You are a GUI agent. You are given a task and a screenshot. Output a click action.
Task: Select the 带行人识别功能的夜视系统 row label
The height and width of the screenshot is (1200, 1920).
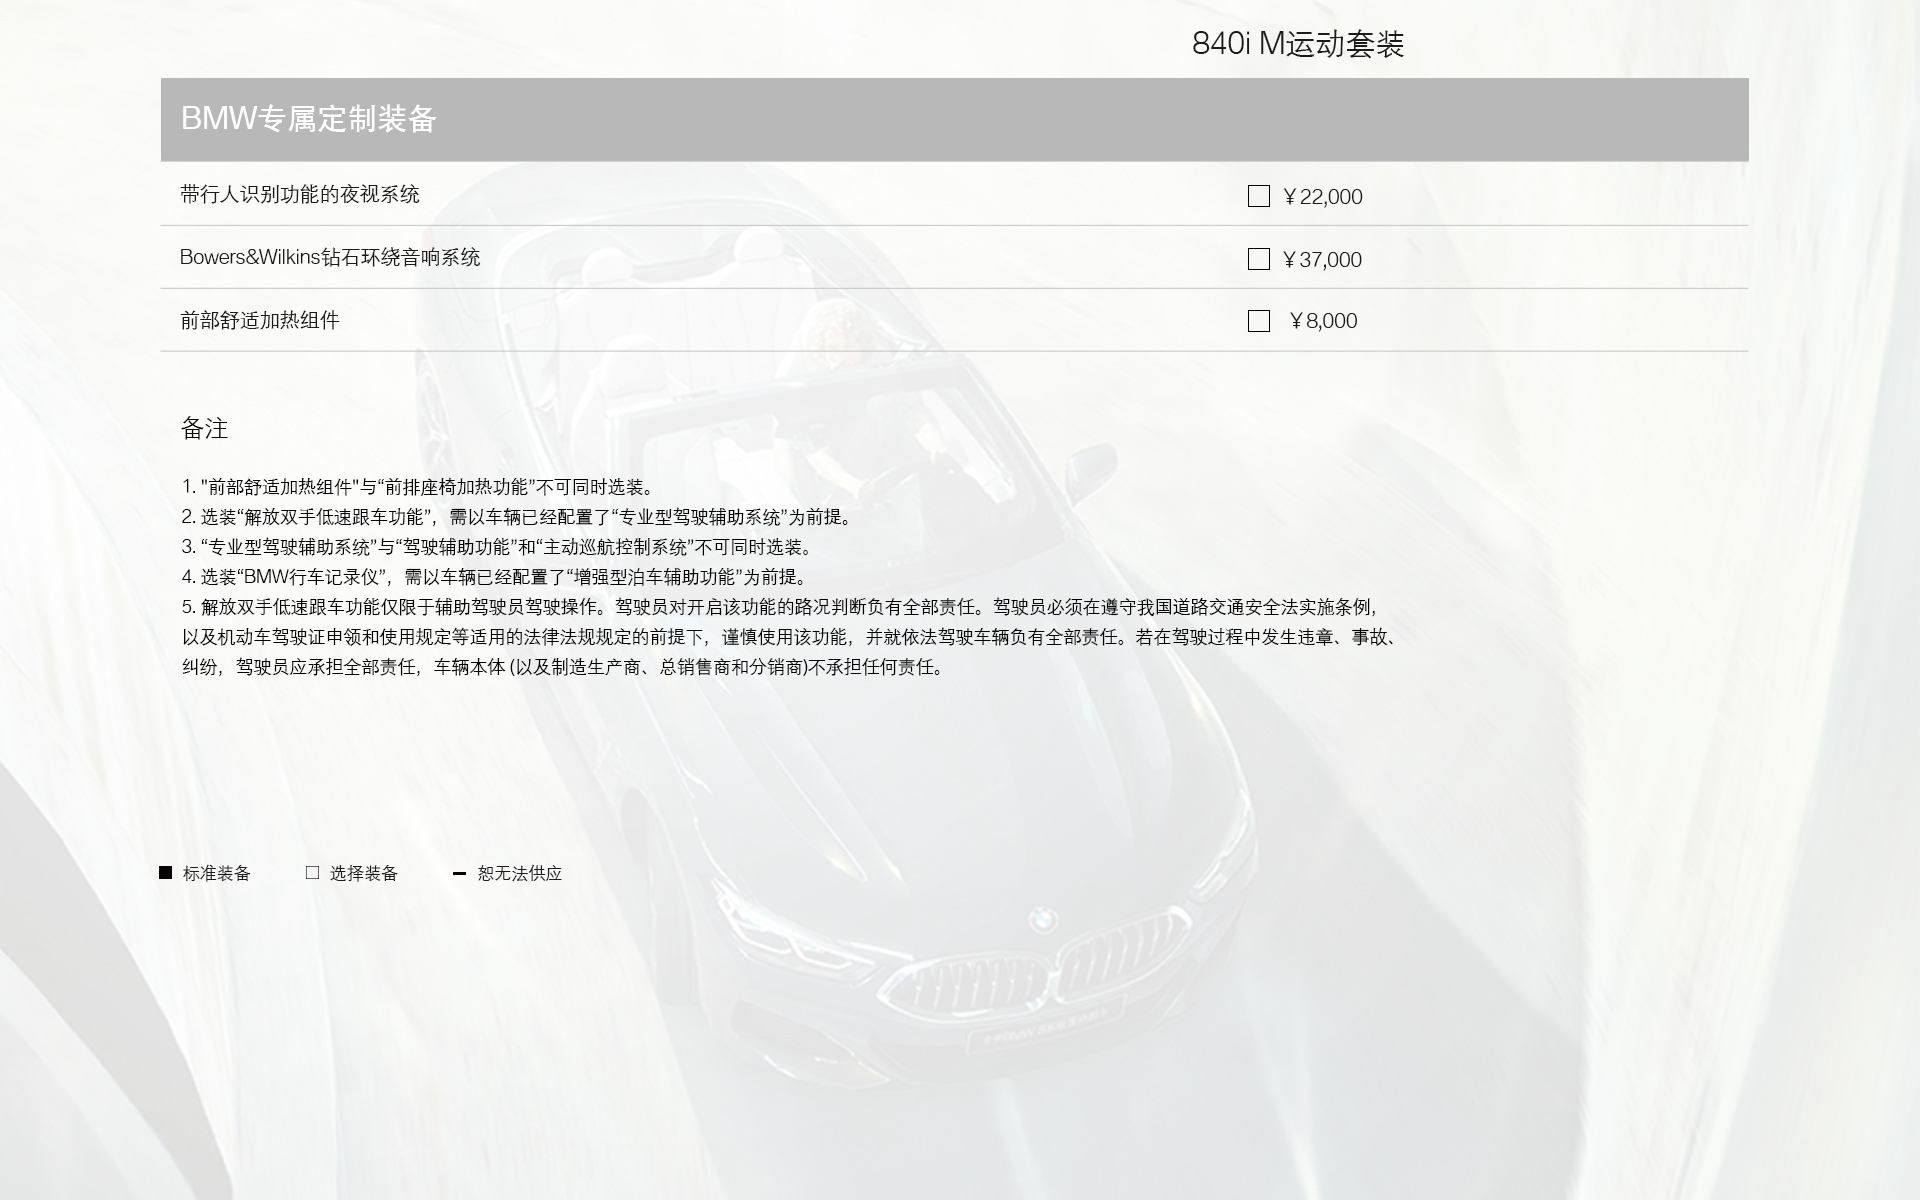click(x=300, y=195)
